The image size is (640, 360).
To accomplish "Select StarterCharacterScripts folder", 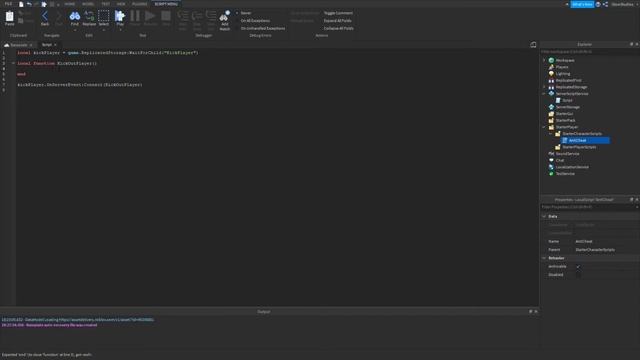I will [x=582, y=134].
